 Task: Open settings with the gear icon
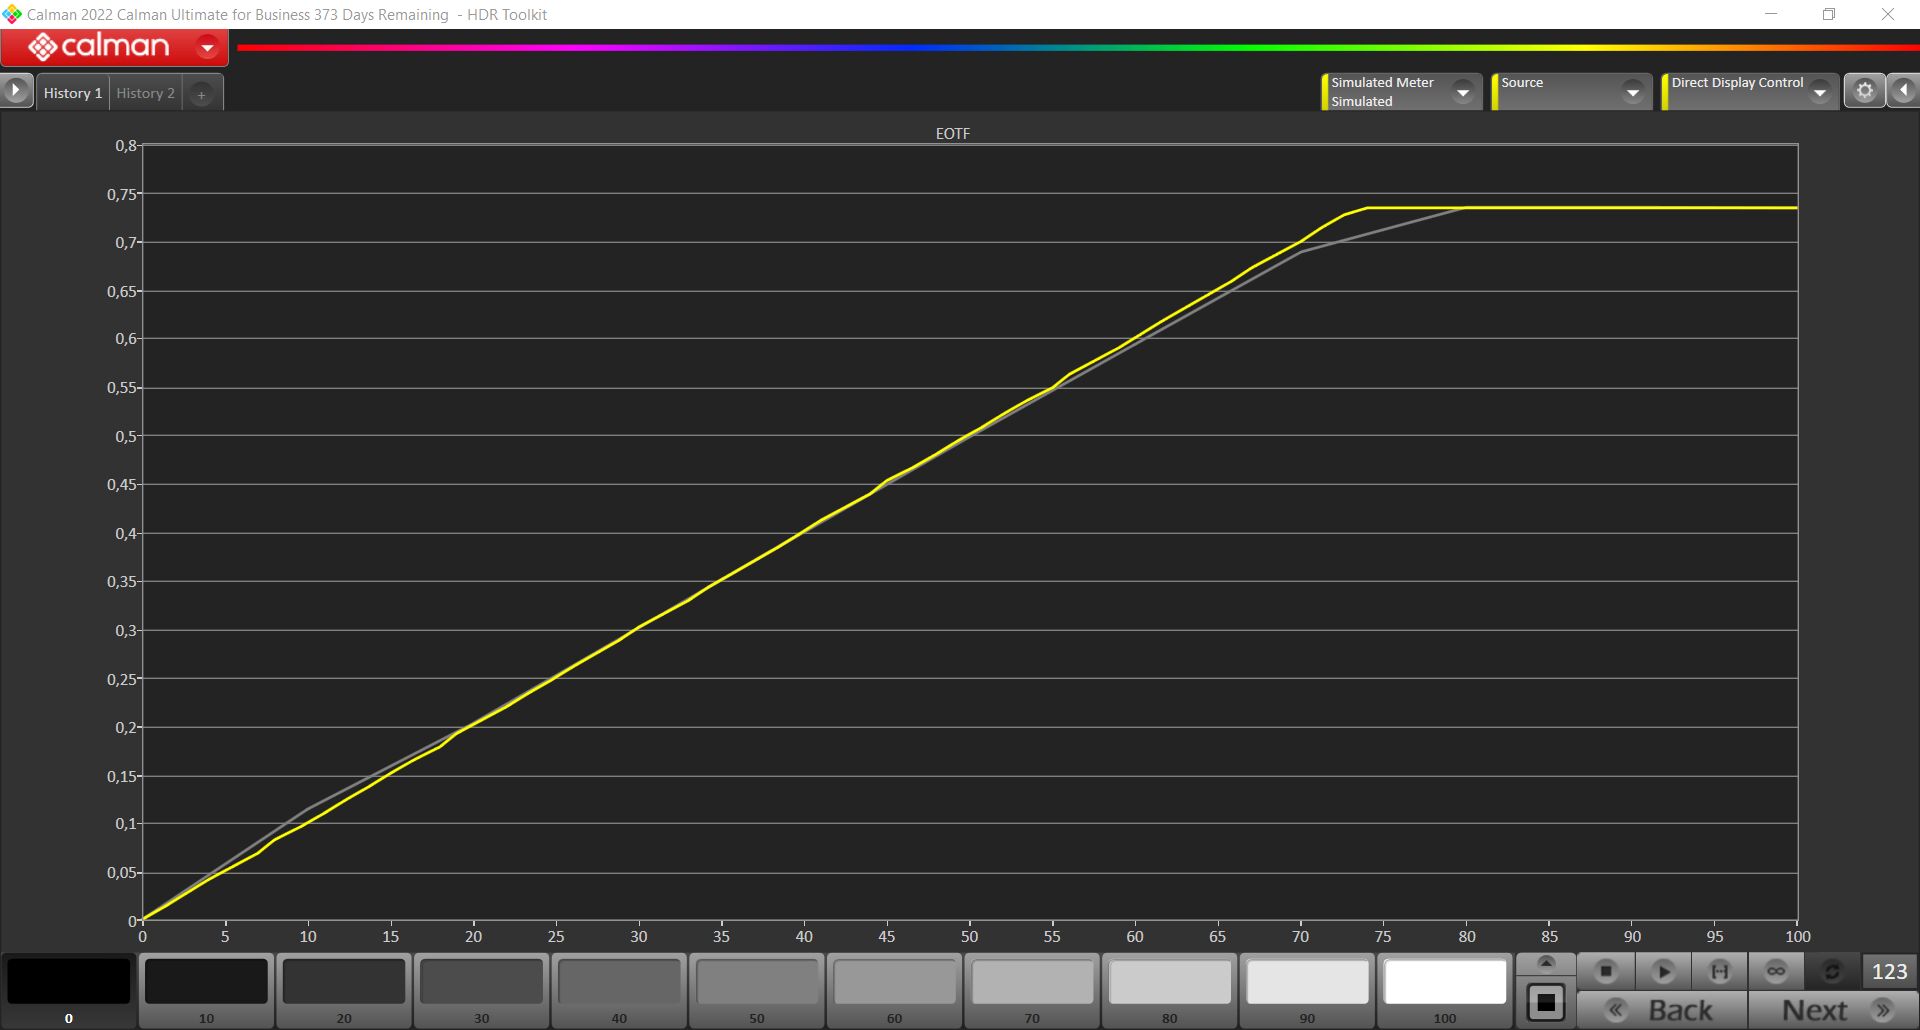pos(1864,91)
